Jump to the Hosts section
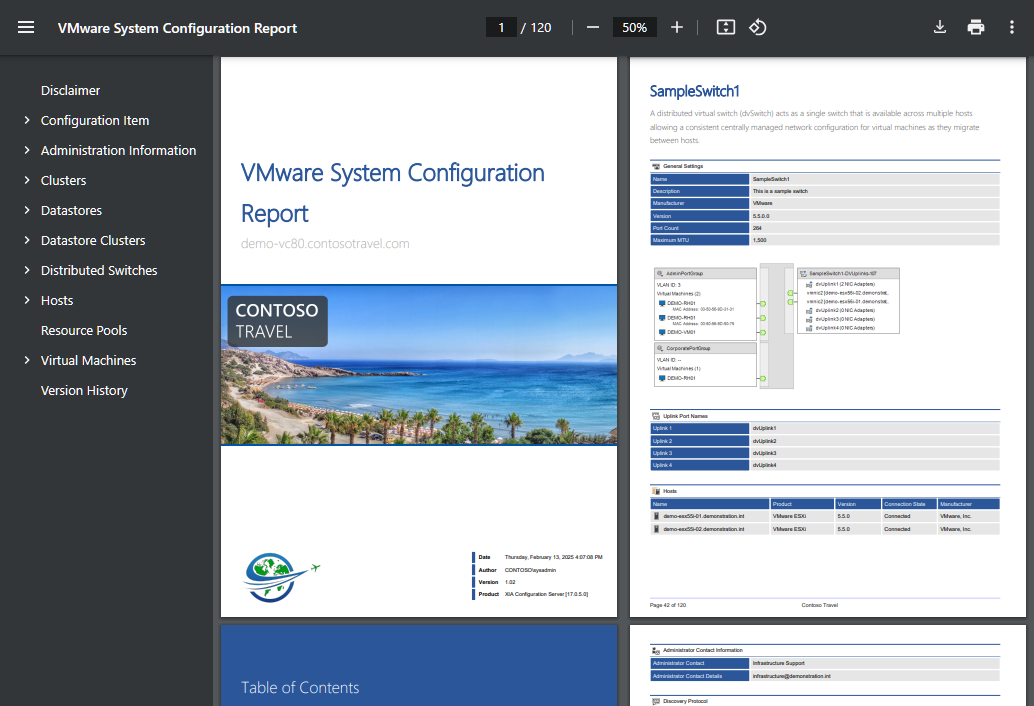The width and height of the screenshot is (1034, 706). coord(57,301)
